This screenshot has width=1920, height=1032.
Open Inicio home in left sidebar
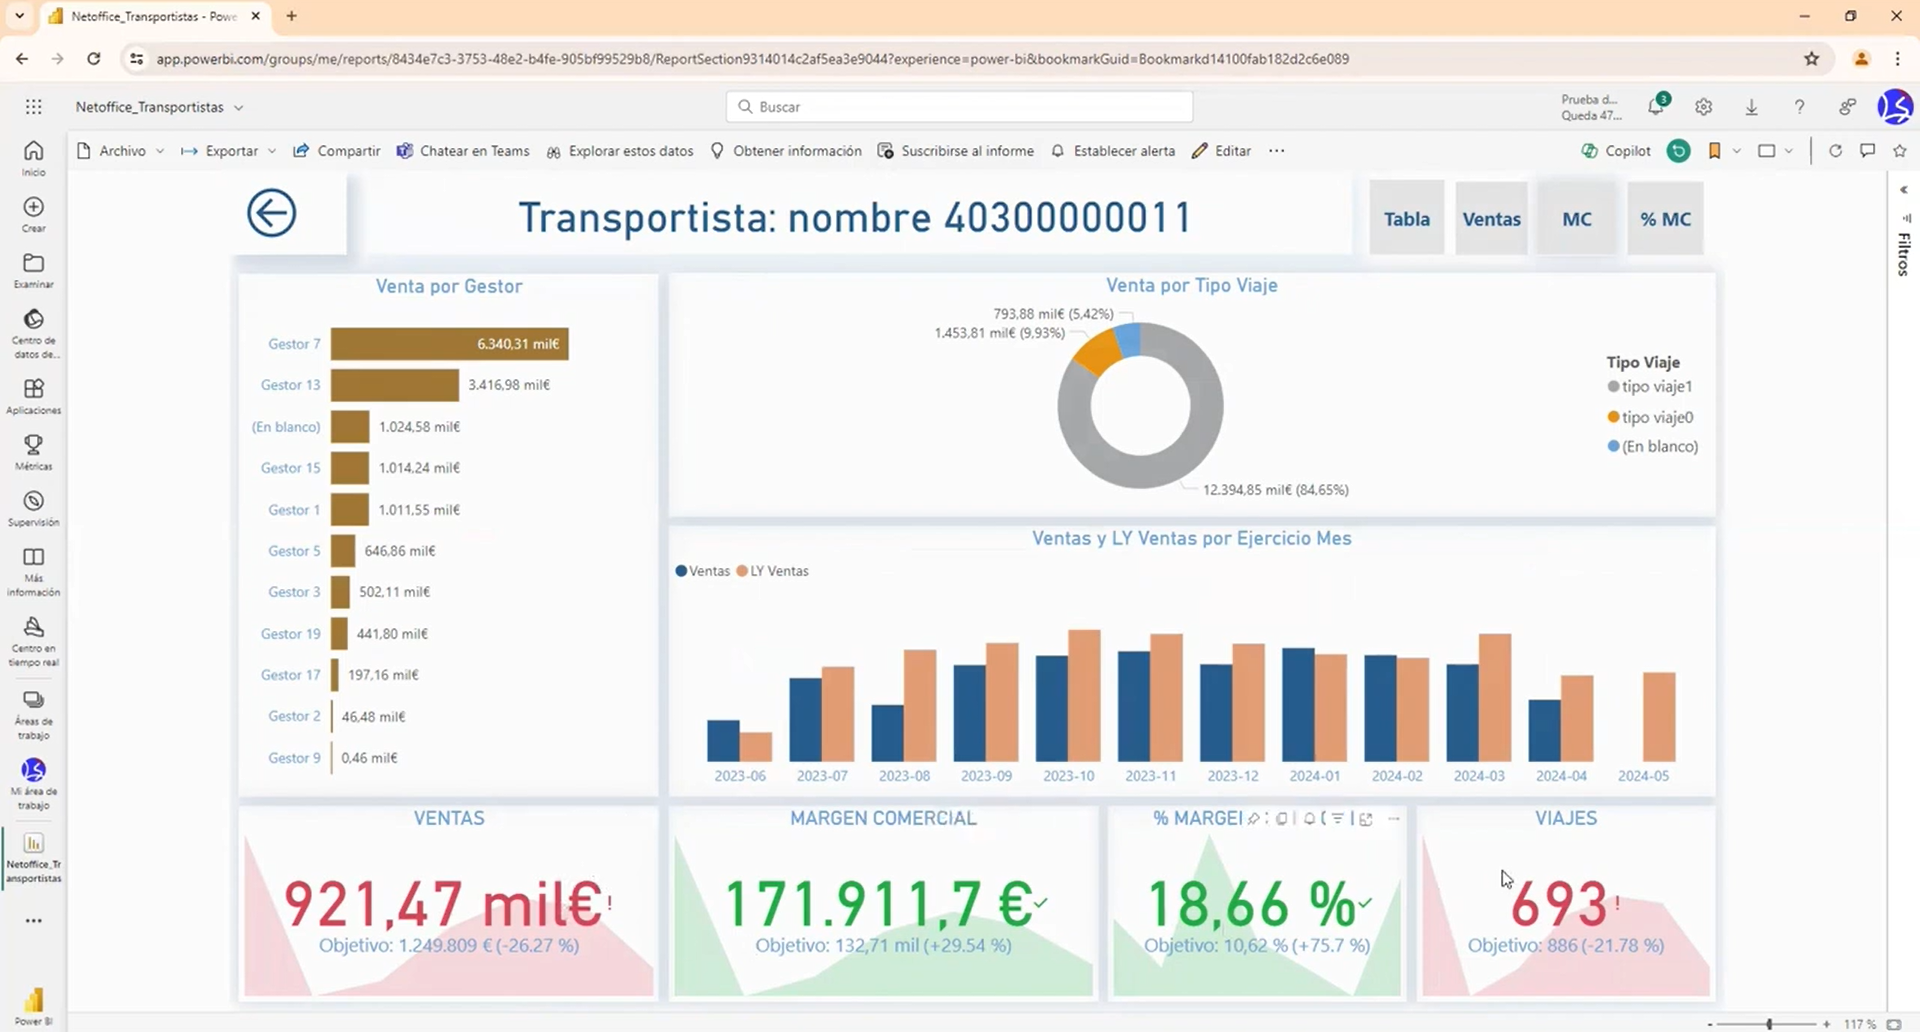(x=33, y=158)
